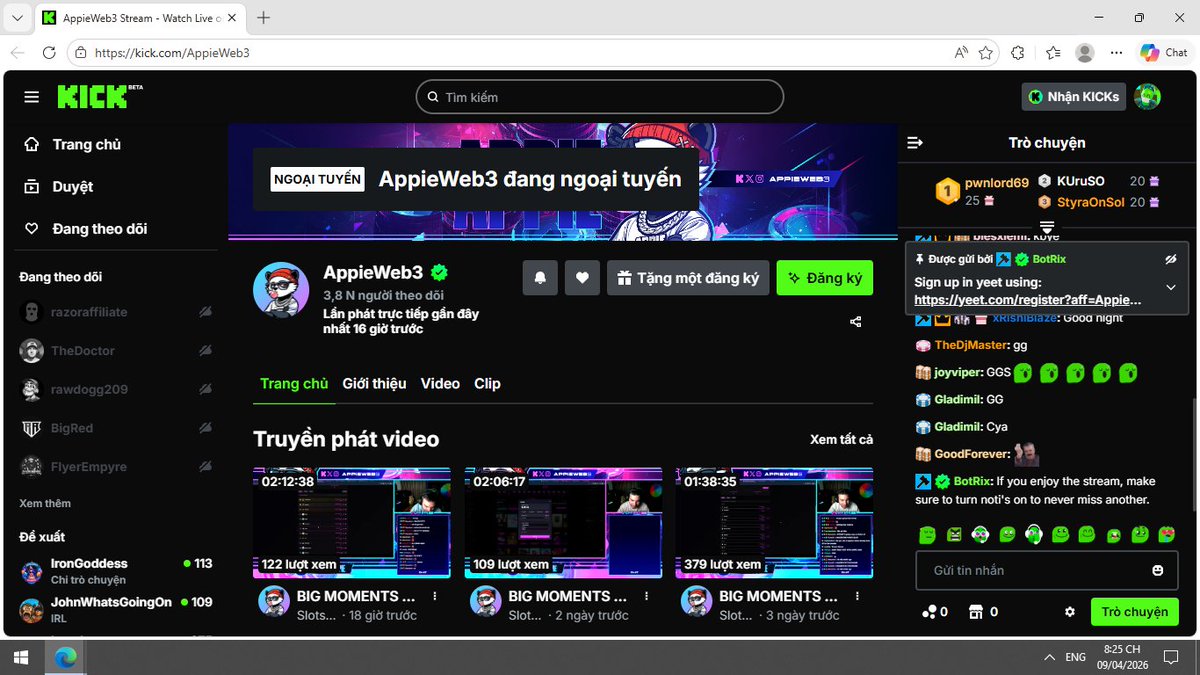
Task: Open a new browser tab
Action: coord(264,18)
